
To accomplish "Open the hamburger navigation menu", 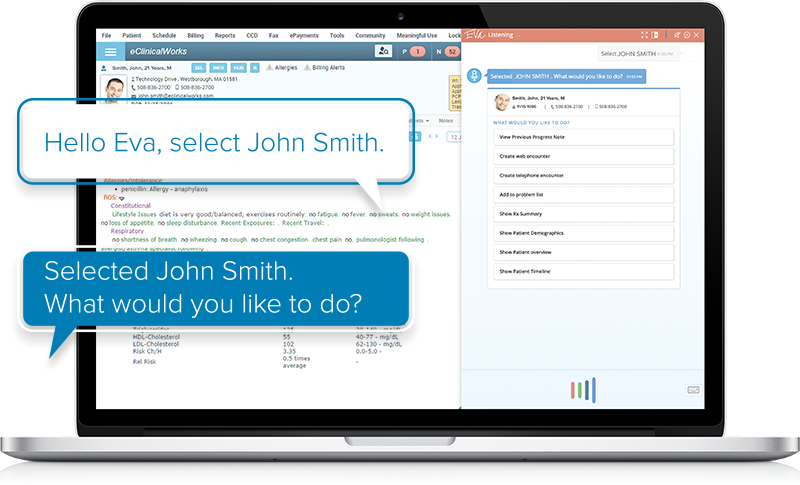I will point(110,52).
